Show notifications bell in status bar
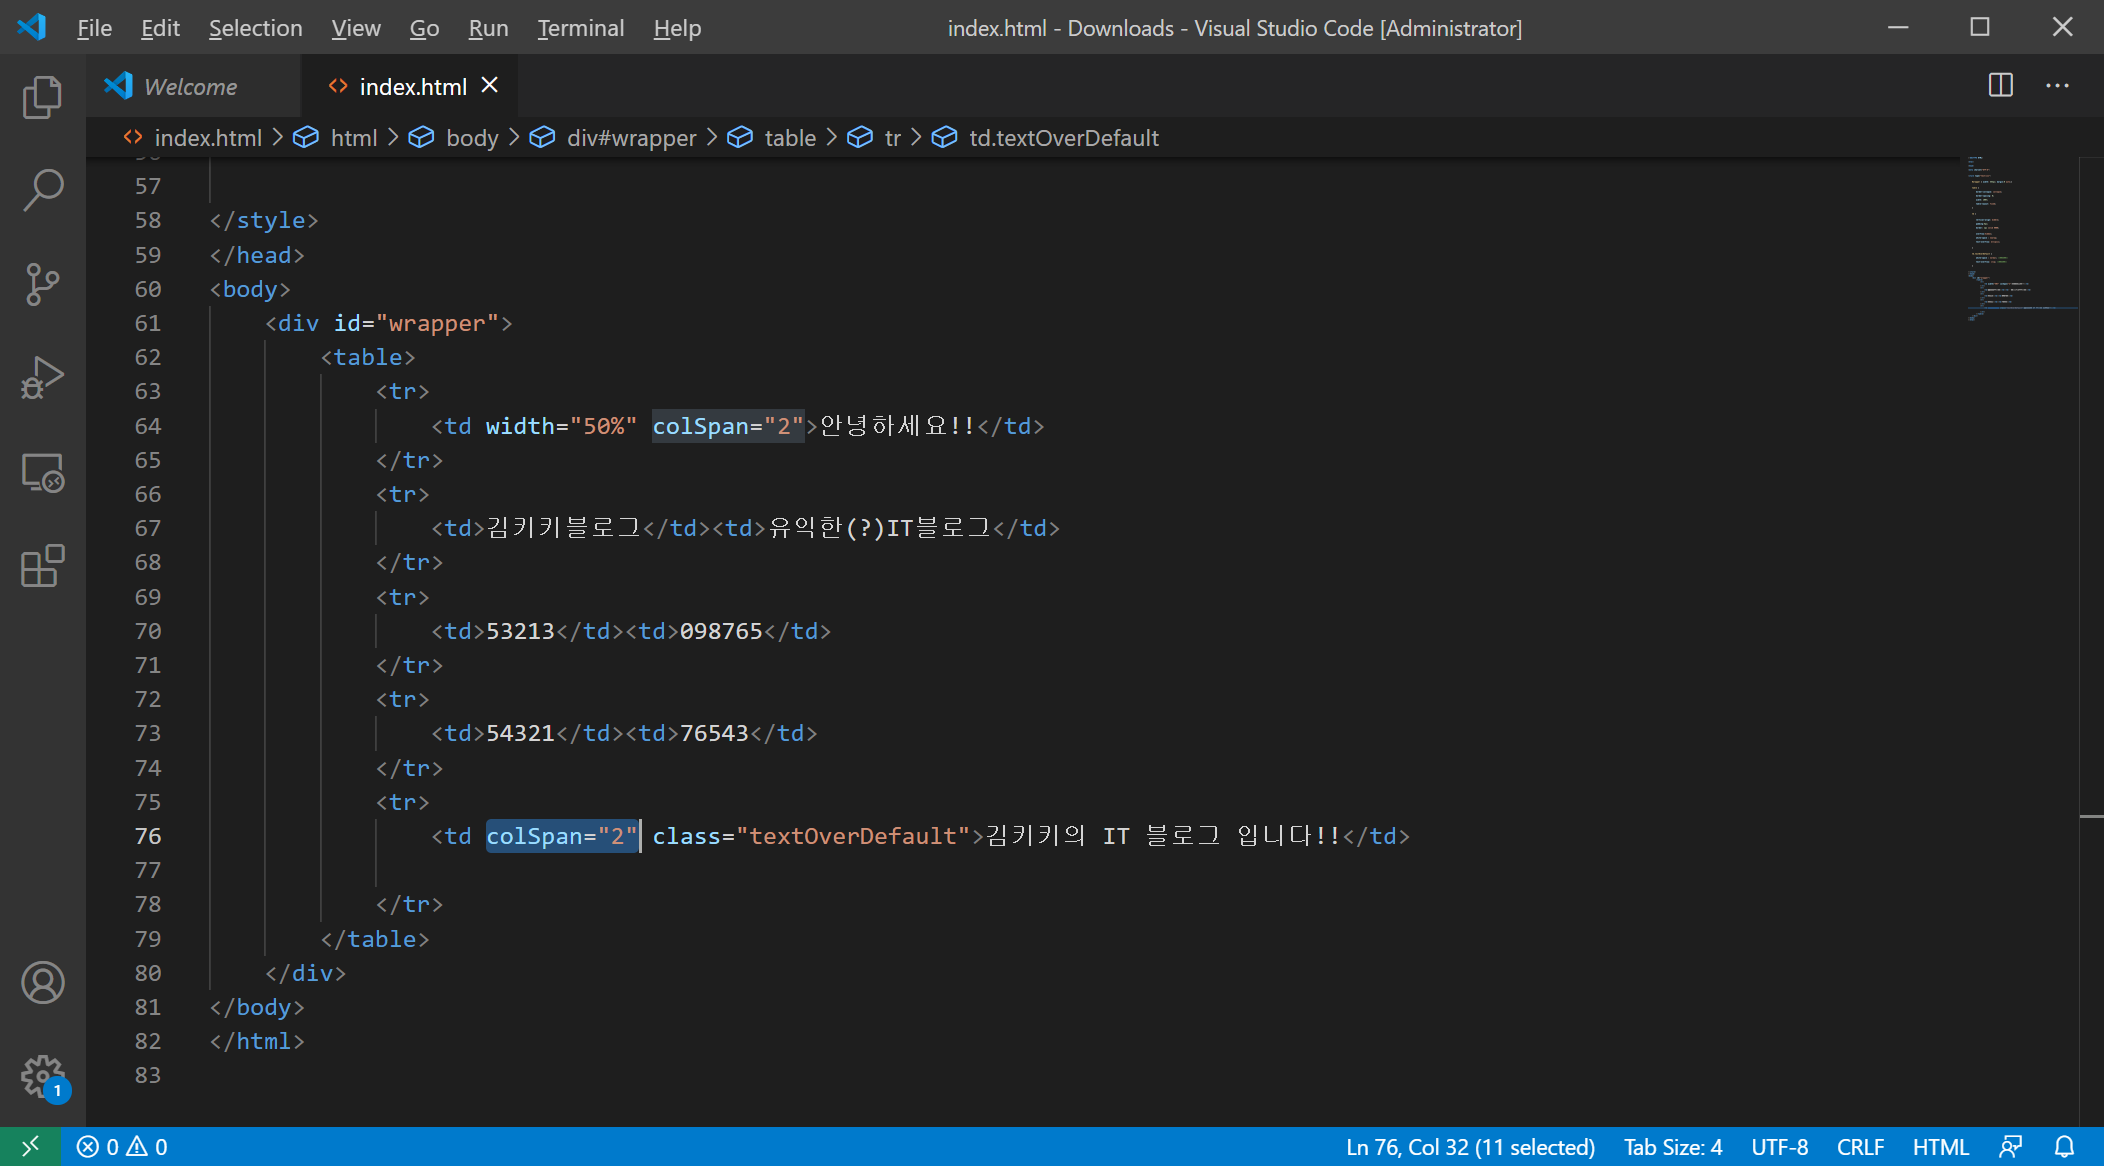 pos(2064,1147)
